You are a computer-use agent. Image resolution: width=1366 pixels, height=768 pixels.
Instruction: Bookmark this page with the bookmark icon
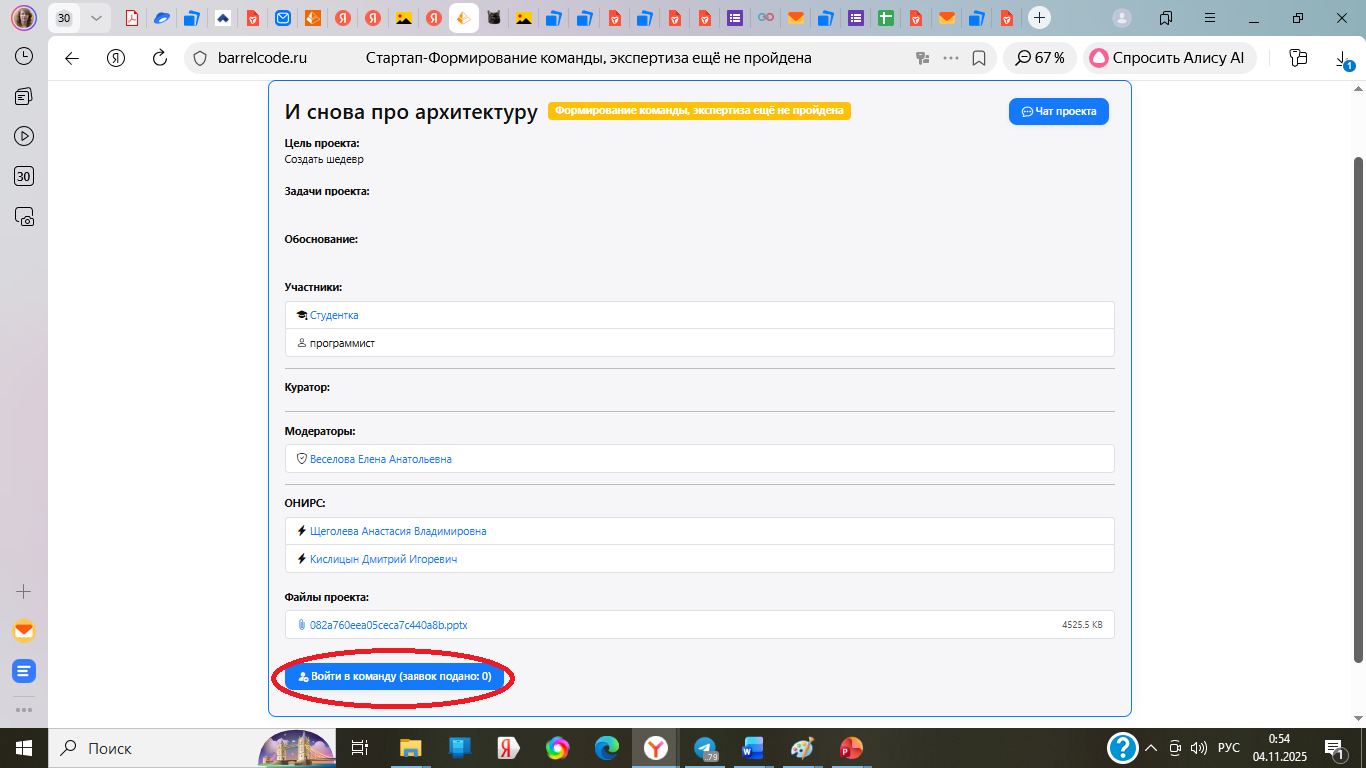(x=979, y=58)
